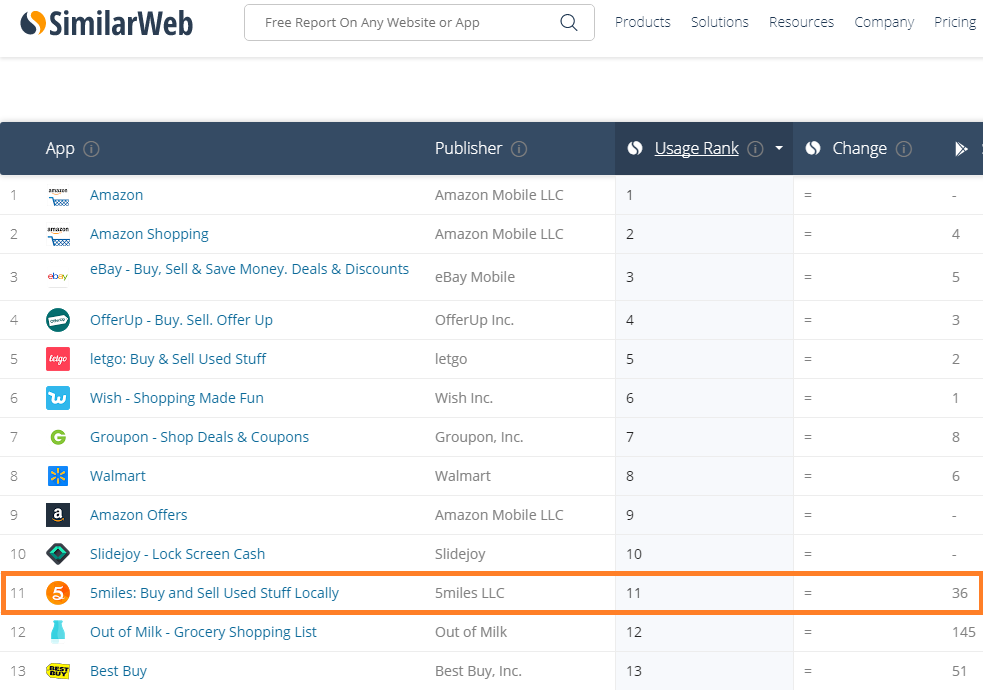Click the Change column header
The width and height of the screenshot is (983, 690).
click(x=859, y=149)
